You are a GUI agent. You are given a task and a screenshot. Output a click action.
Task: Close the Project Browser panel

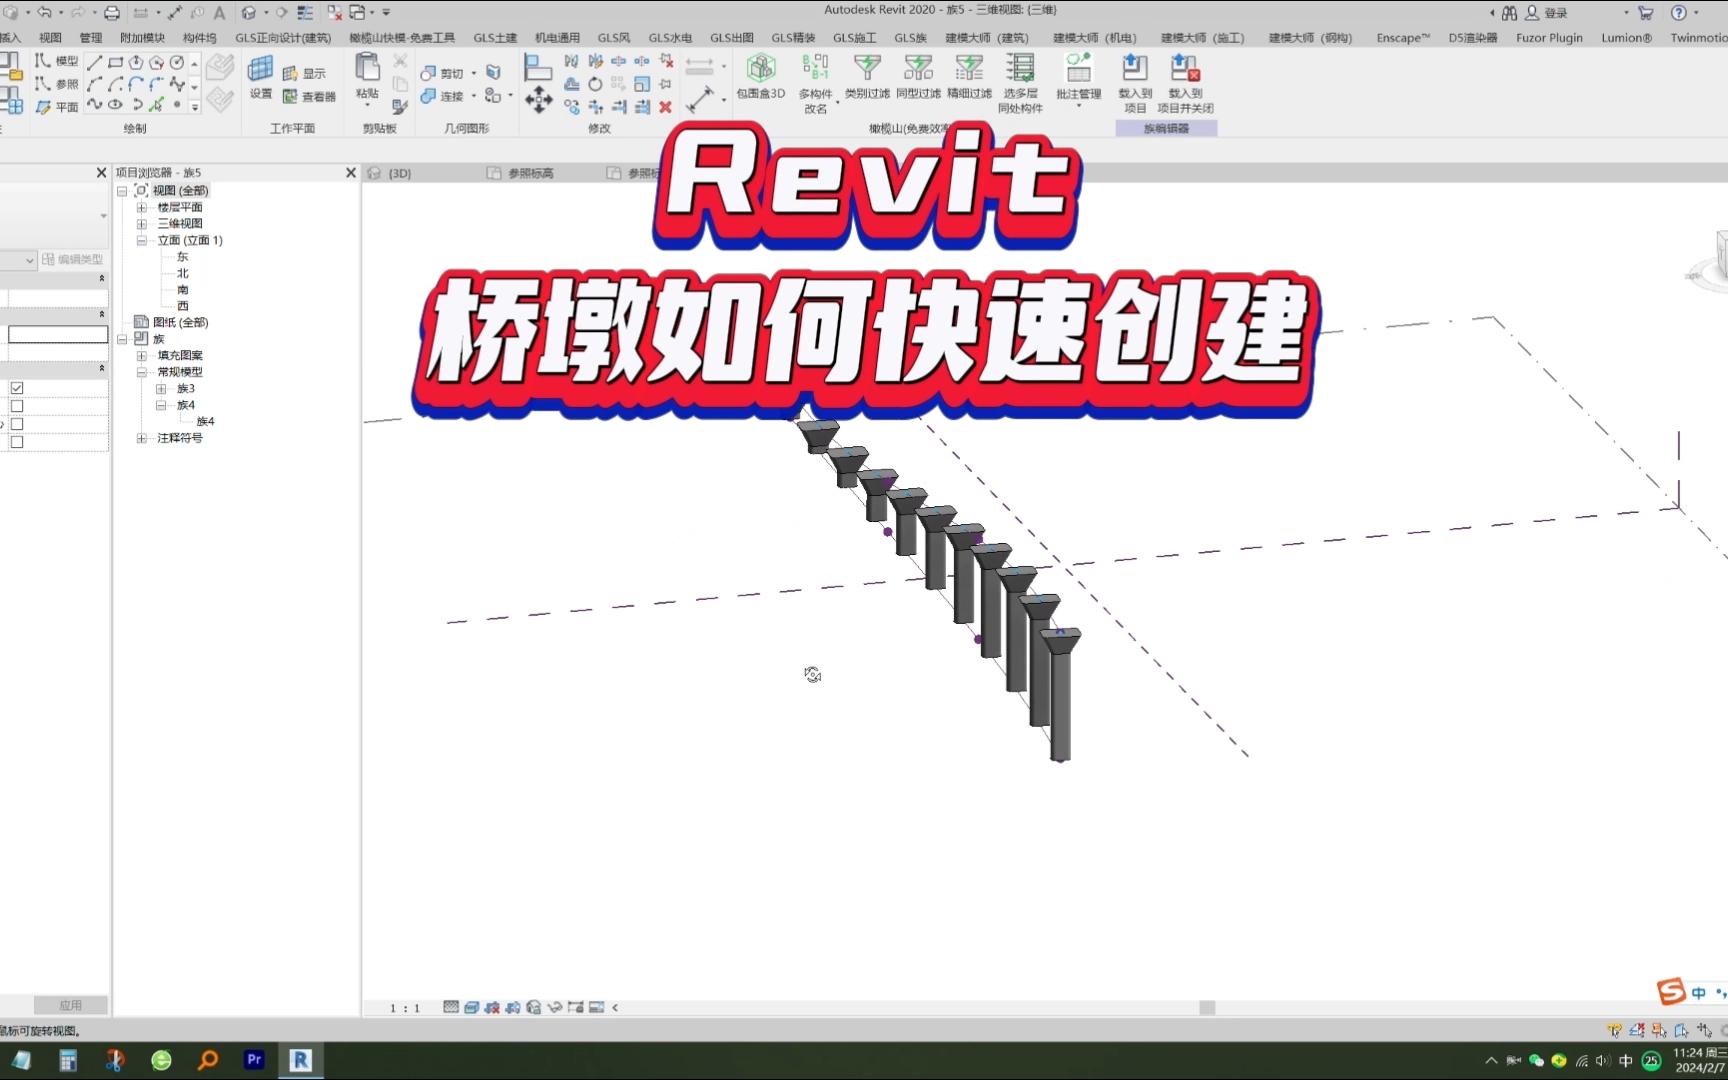351,173
